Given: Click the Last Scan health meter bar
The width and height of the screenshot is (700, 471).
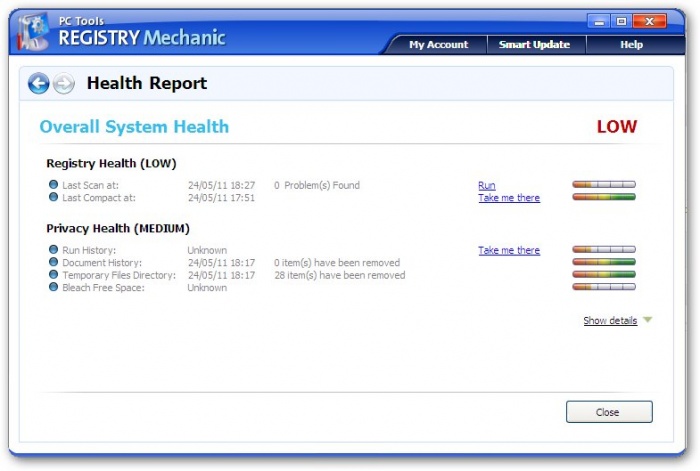Looking at the screenshot, I should (x=604, y=184).
